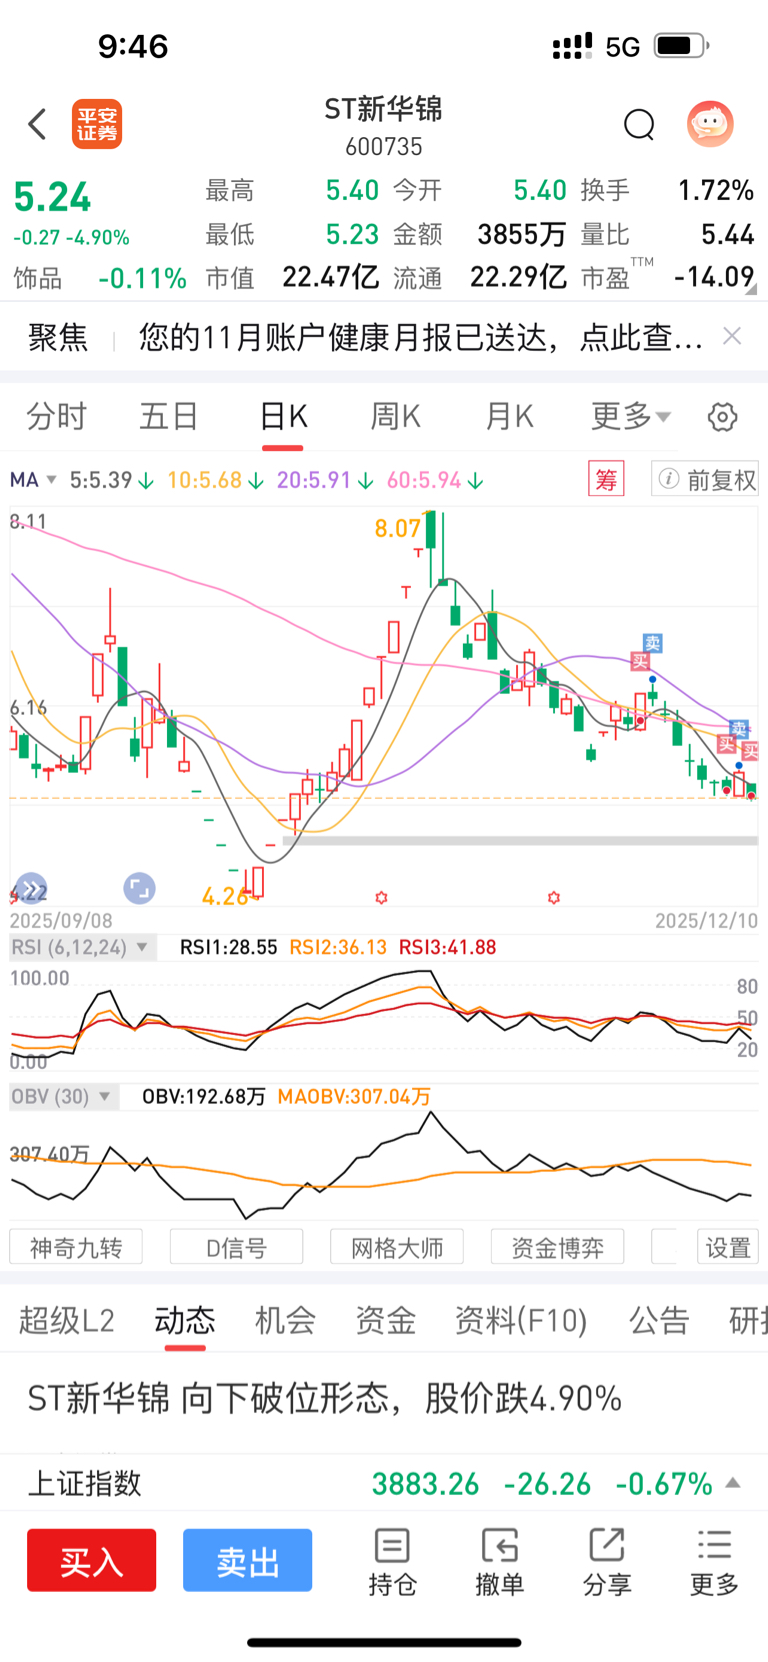The width and height of the screenshot is (768, 1662).
Task: Tap the MAOBV:307.04万 value
Action: click(354, 1097)
